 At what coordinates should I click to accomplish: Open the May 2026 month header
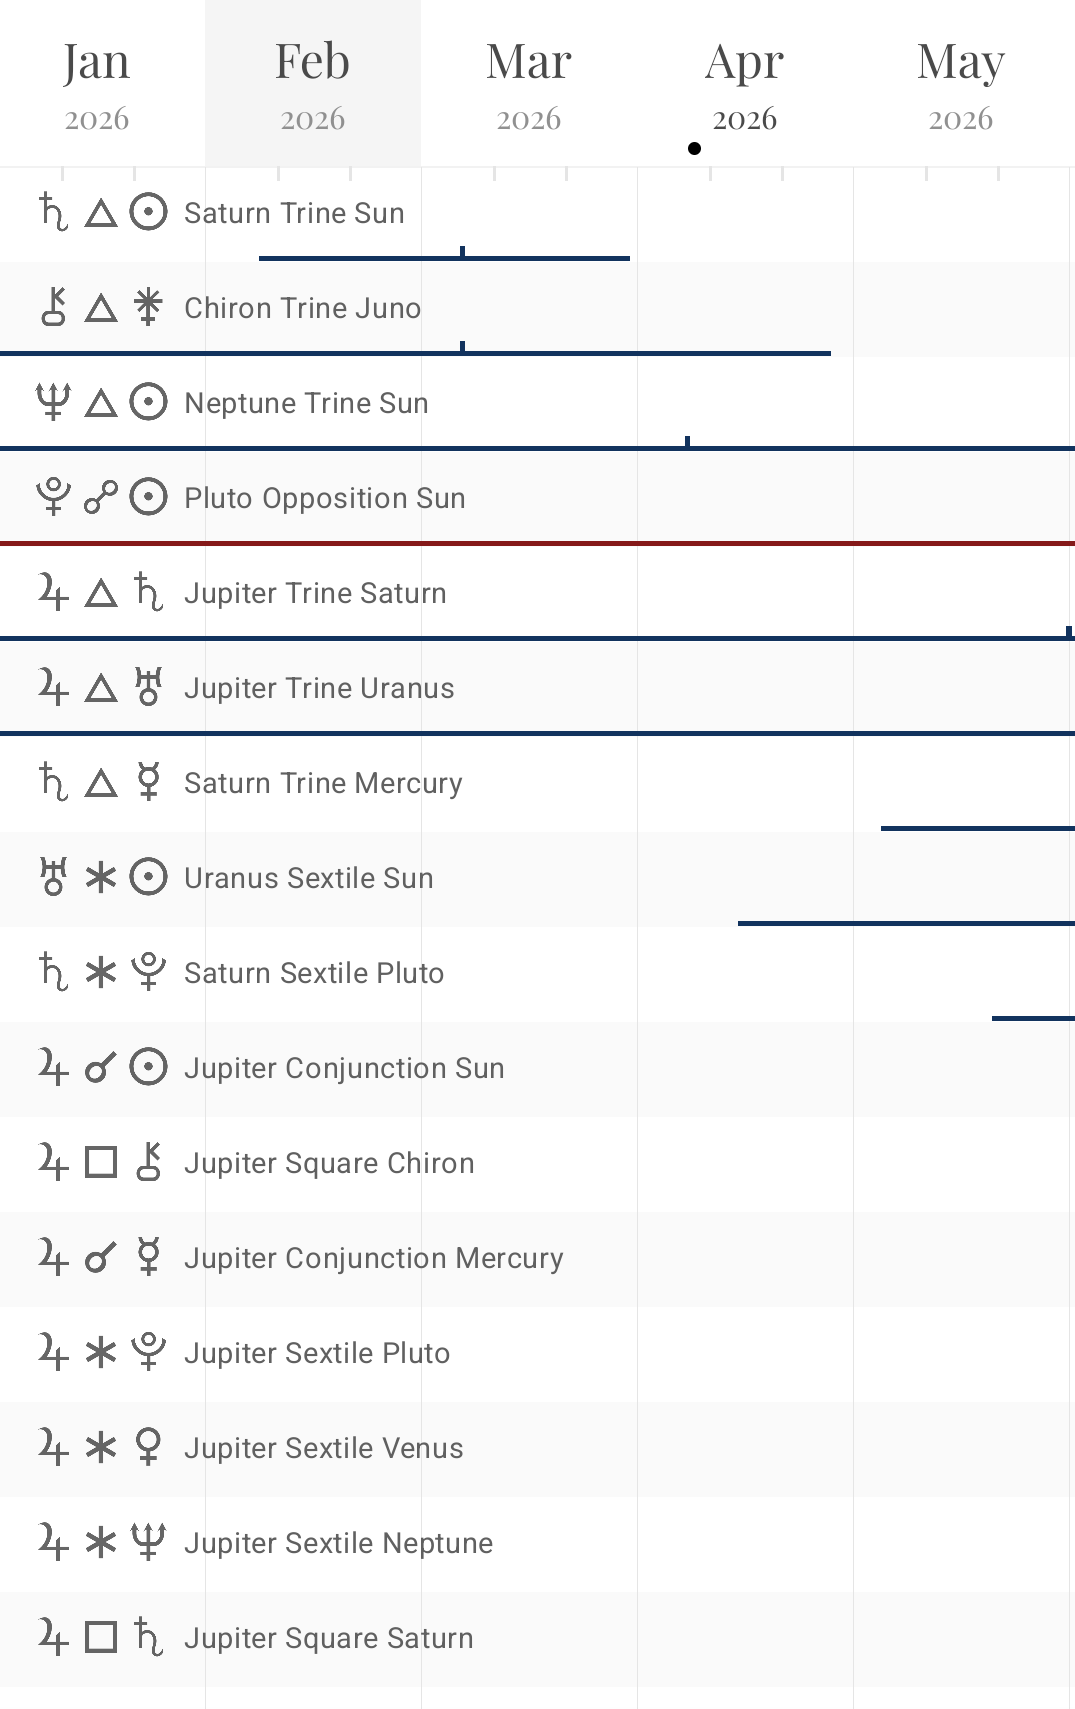[961, 84]
